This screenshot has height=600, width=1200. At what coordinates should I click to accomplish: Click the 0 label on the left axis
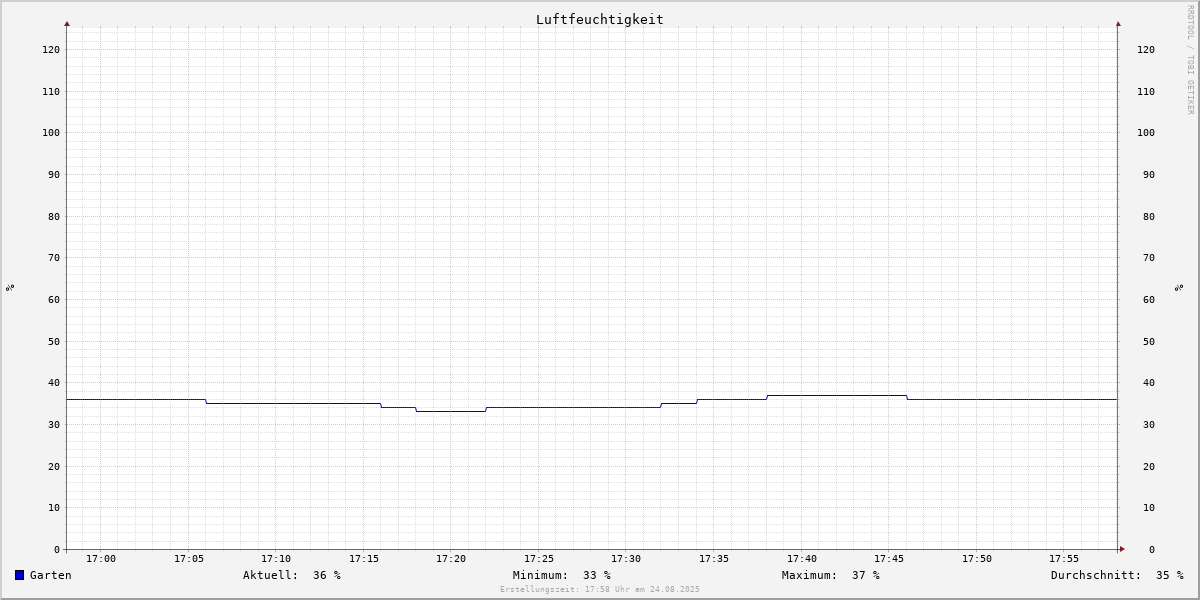click(x=57, y=549)
